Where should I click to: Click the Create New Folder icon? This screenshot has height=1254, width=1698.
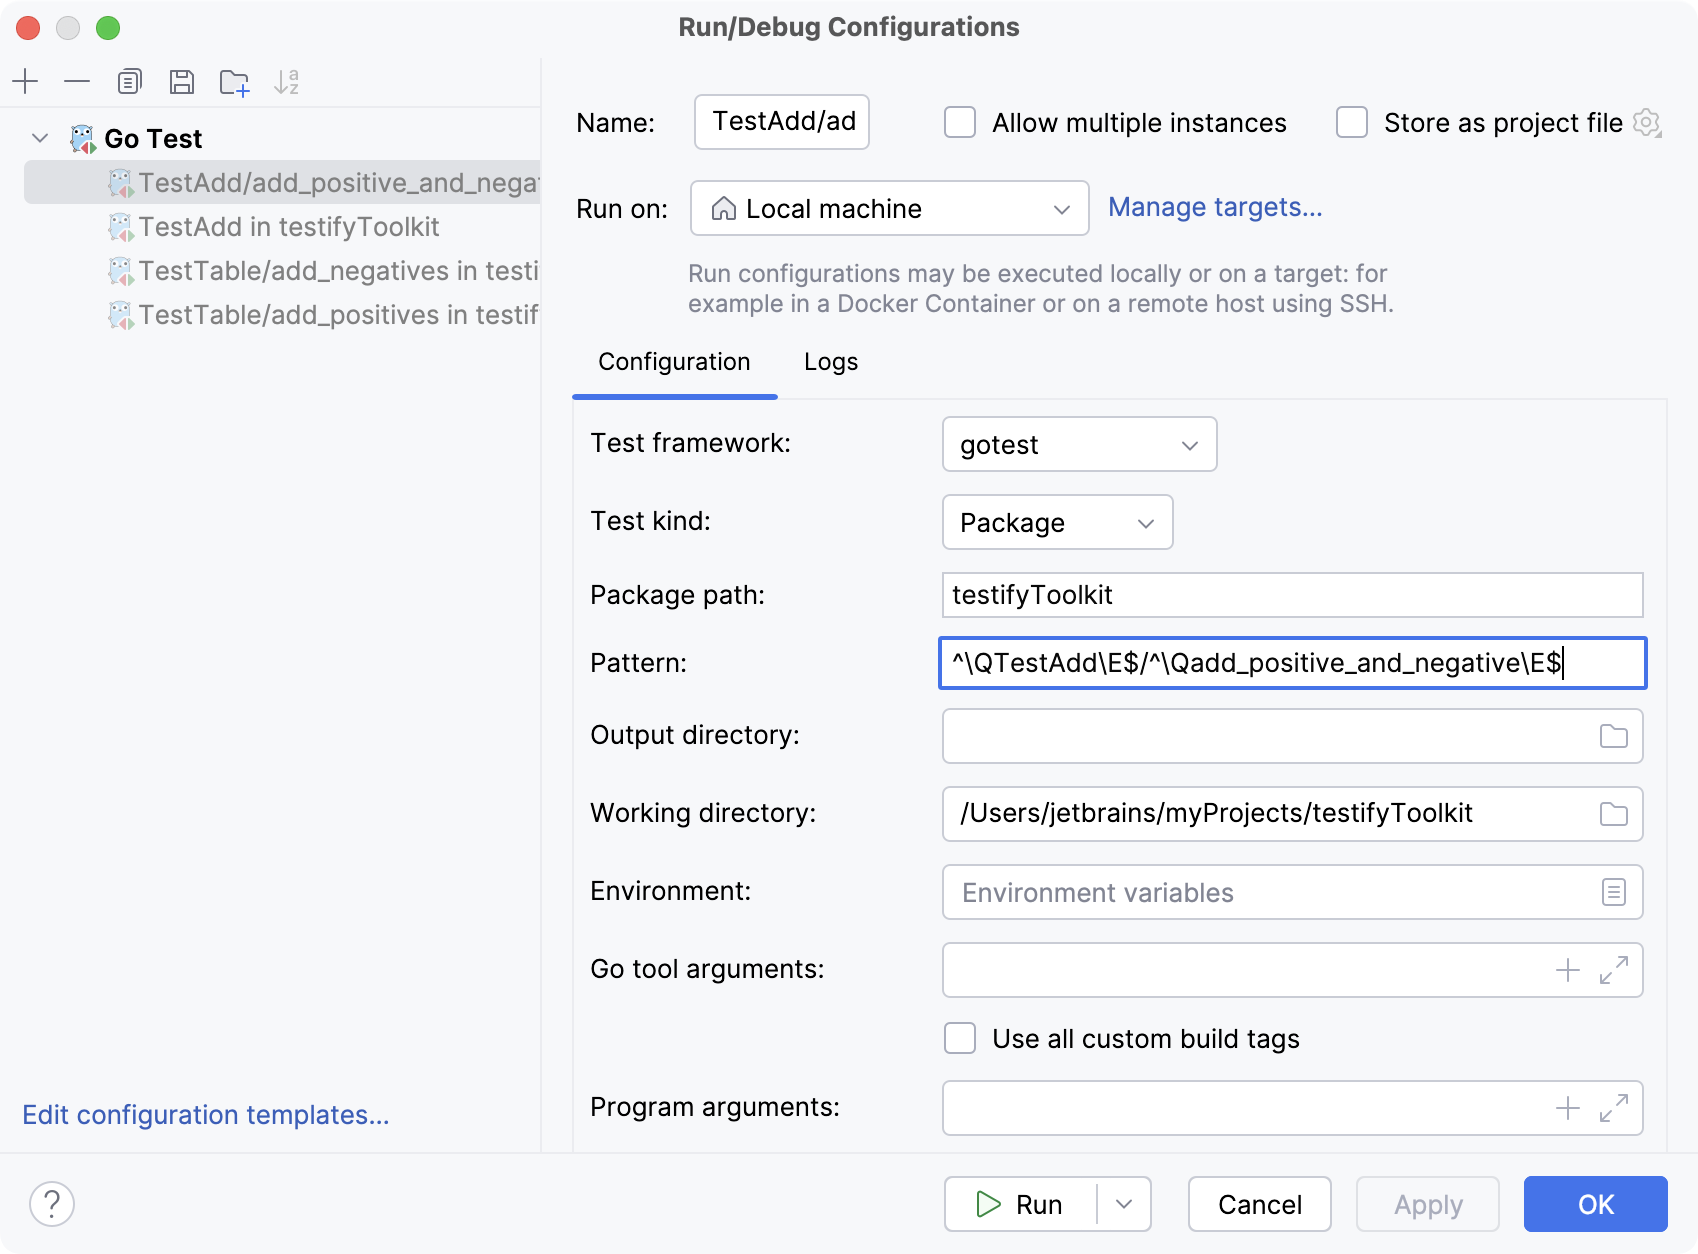234,82
